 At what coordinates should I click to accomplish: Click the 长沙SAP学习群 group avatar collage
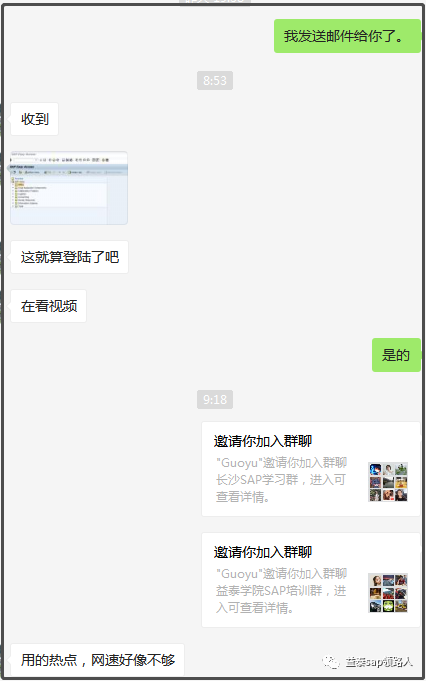point(388,482)
